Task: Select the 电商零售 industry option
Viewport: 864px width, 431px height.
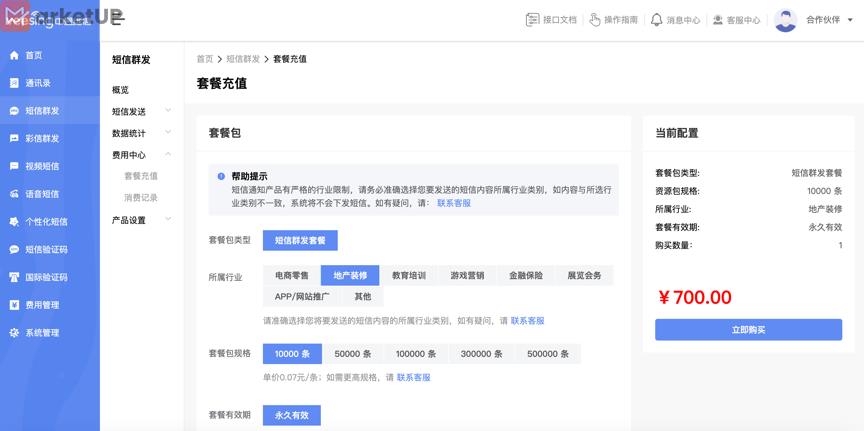Action: pos(292,276)
